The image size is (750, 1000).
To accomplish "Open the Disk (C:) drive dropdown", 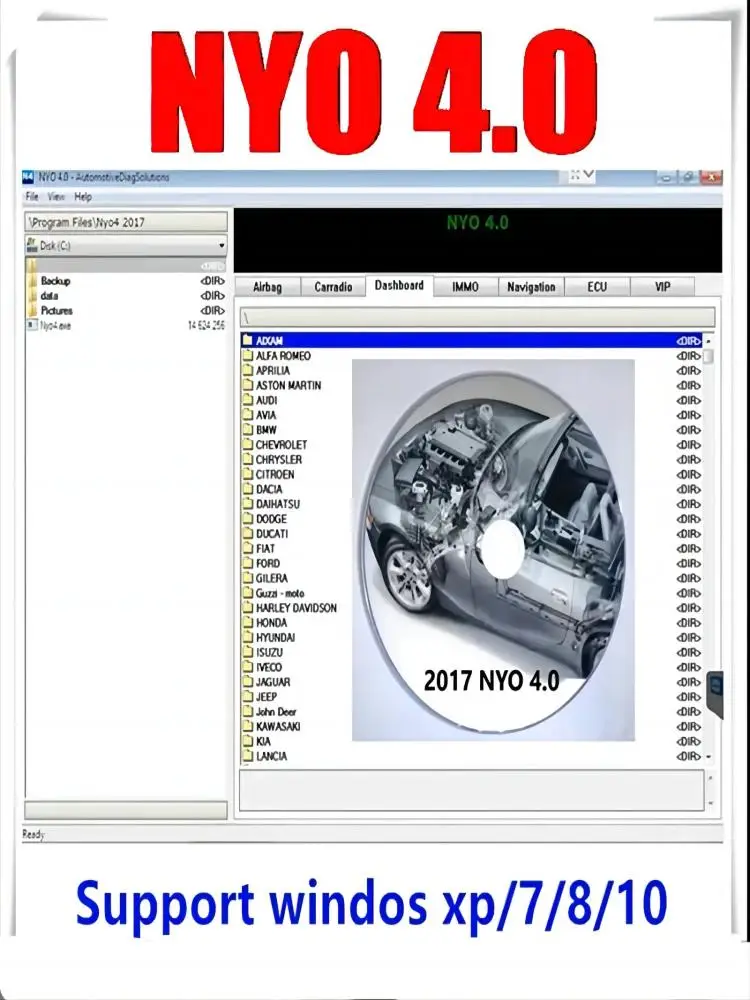I will pos(126,246).
